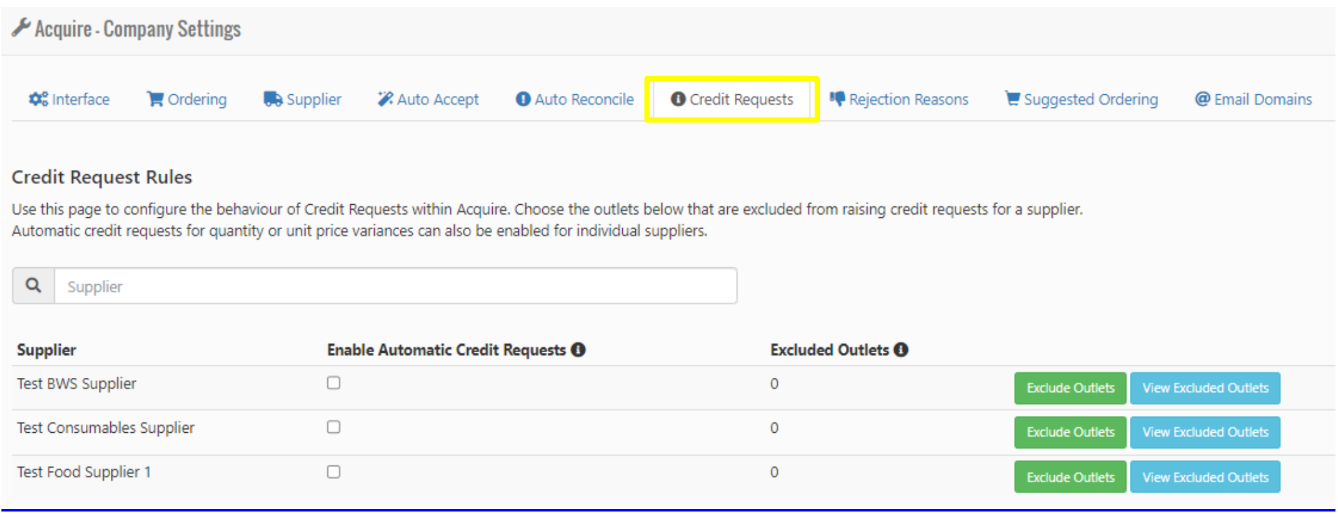Focus the Supplier search input field
Image resolution: width=1338 pixels, height=517 pixels.
[395, 286]
